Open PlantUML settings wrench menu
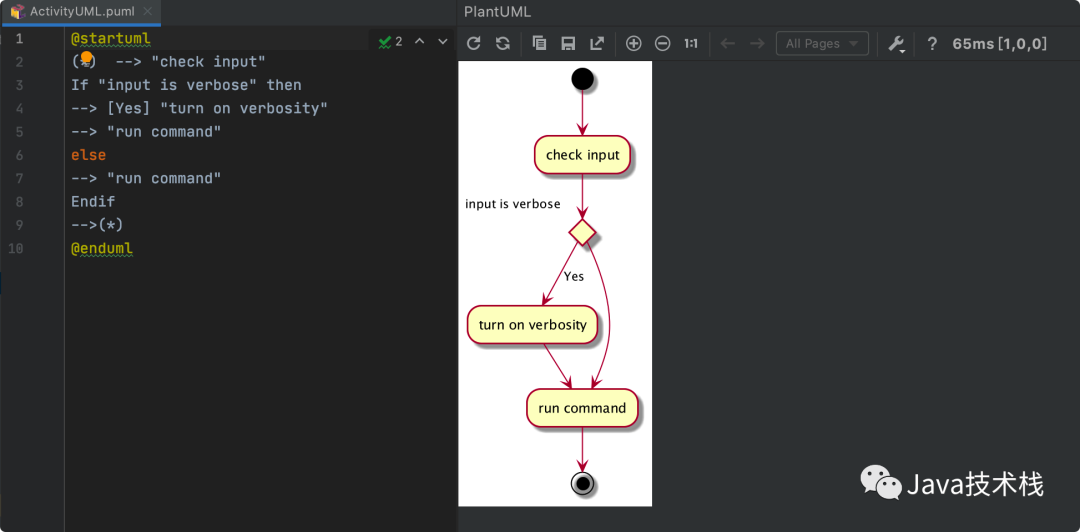The height and width of the screenshot is (532, 1080). [896, 44]
